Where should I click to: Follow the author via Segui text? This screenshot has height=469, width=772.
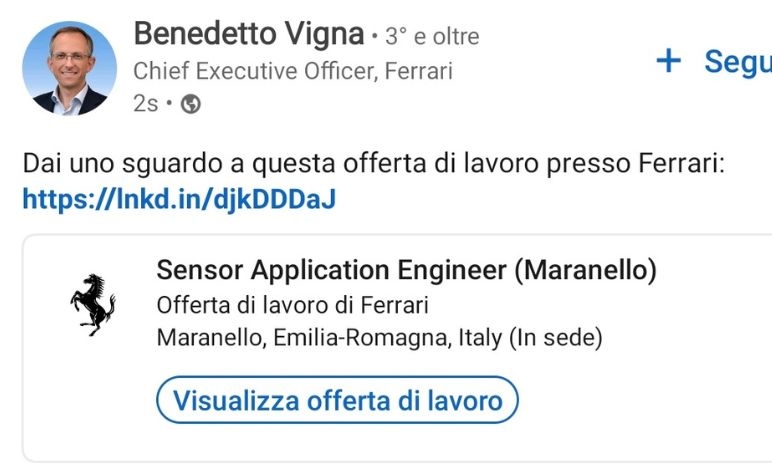click(x=738, y=63)
